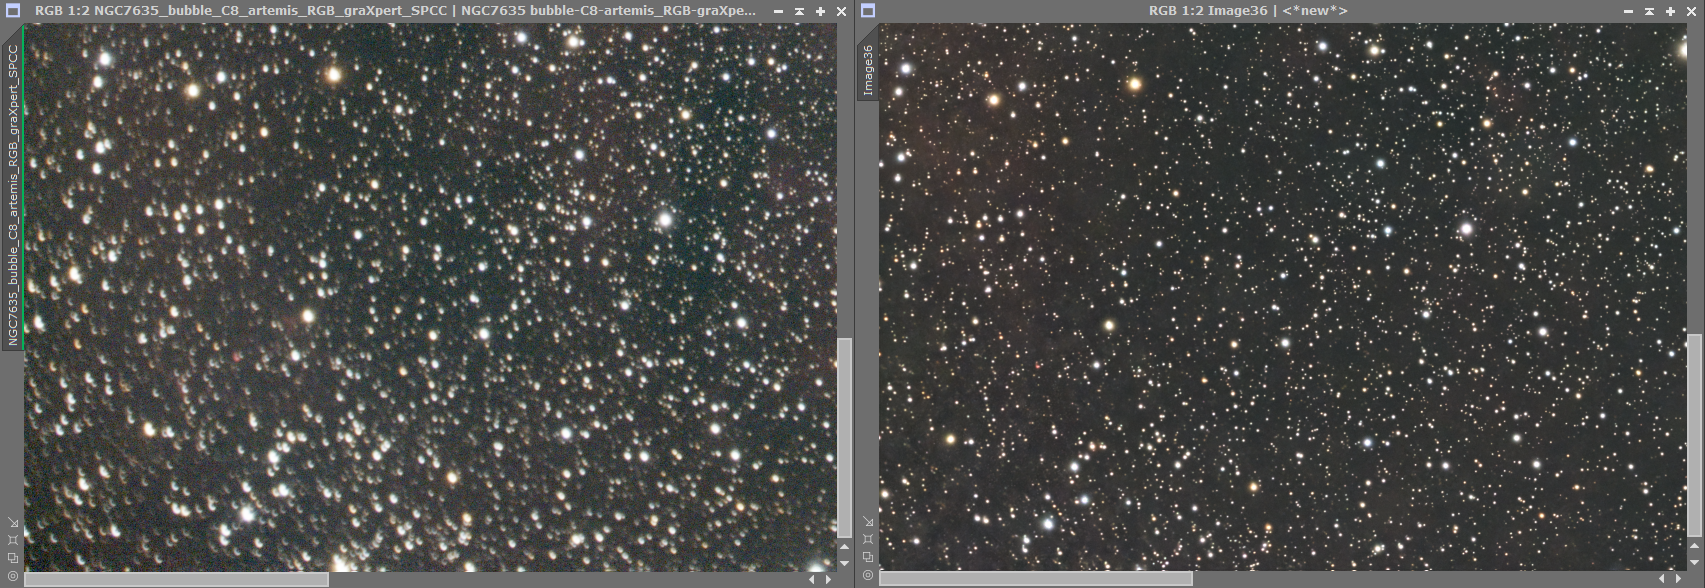Click scroll-right arrow in NGC7635 window

pos(828,579)
